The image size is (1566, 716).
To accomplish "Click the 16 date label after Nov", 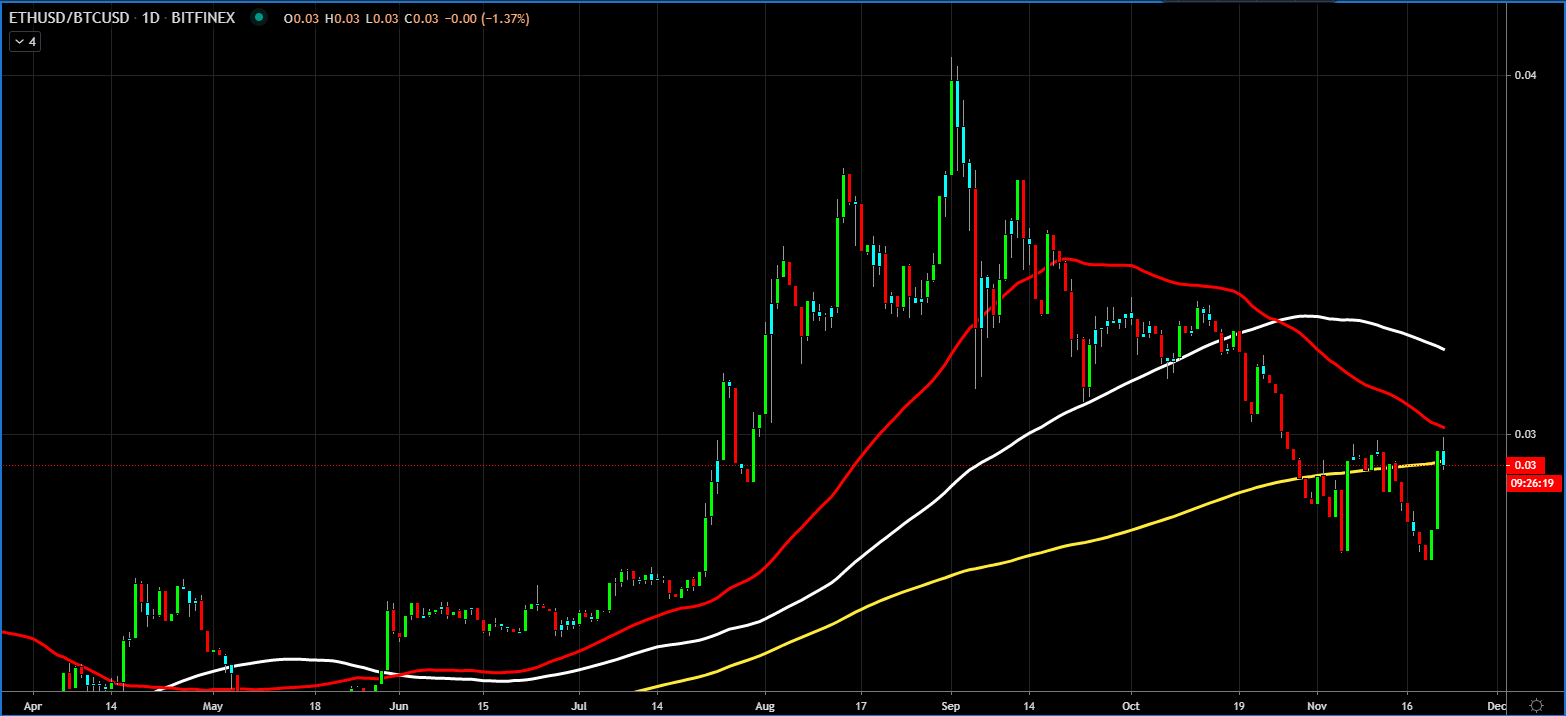I will pyautogui.click(x=1407, y=704).
